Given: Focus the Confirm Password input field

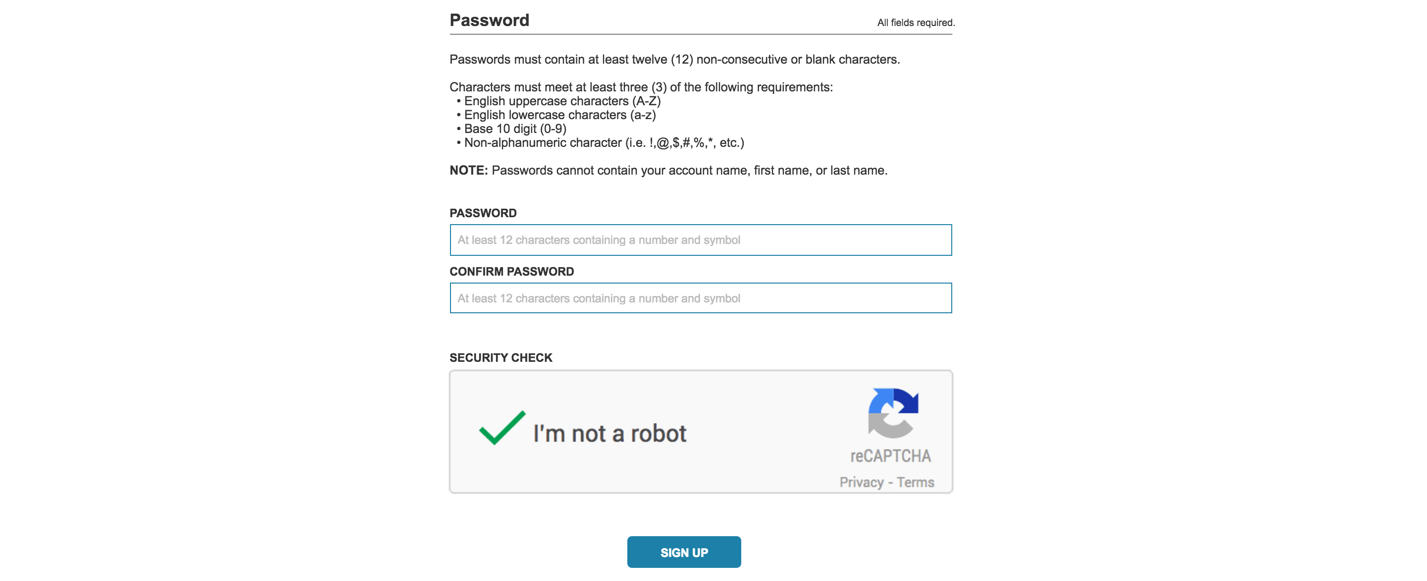Looking at the screenshot, I should point(700,298).
